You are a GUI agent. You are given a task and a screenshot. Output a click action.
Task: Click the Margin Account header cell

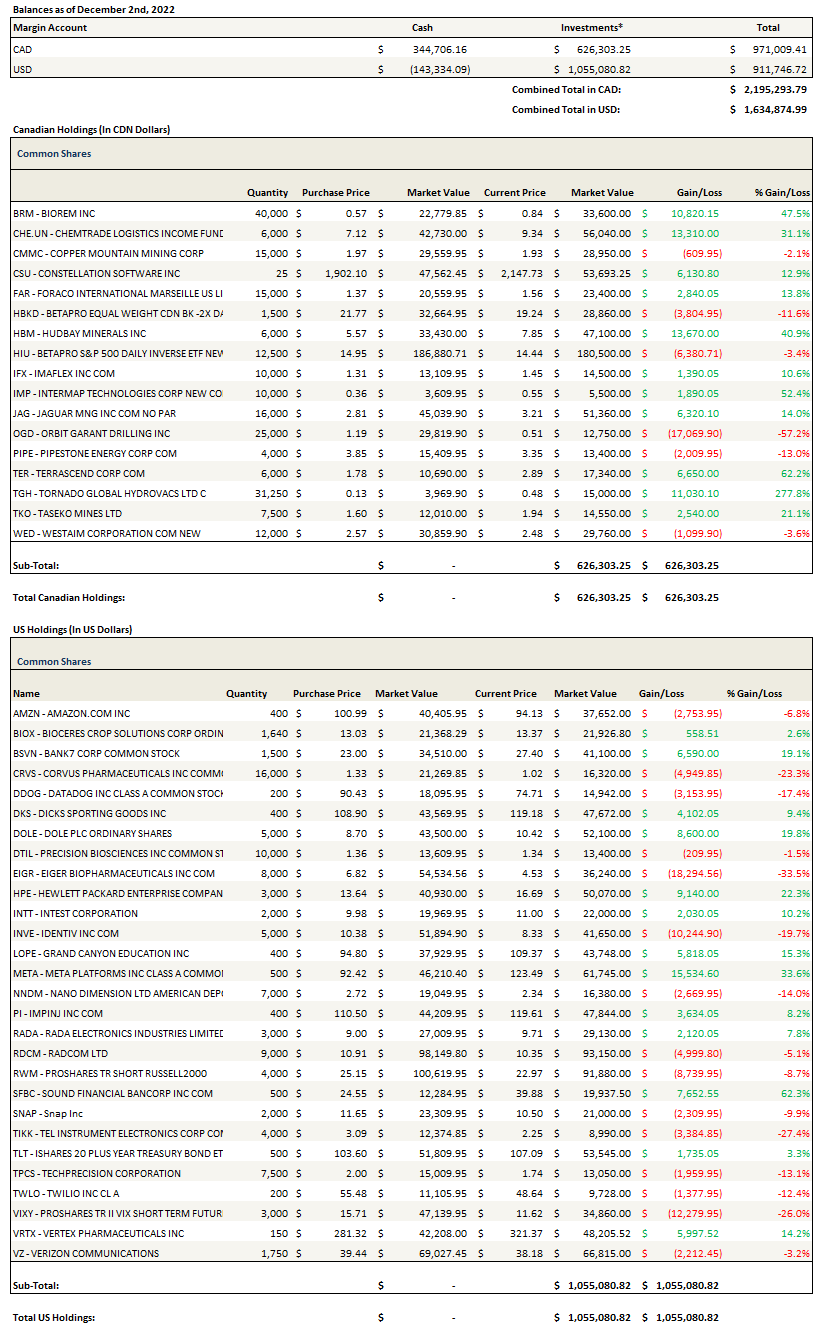[x=50, y=28]
